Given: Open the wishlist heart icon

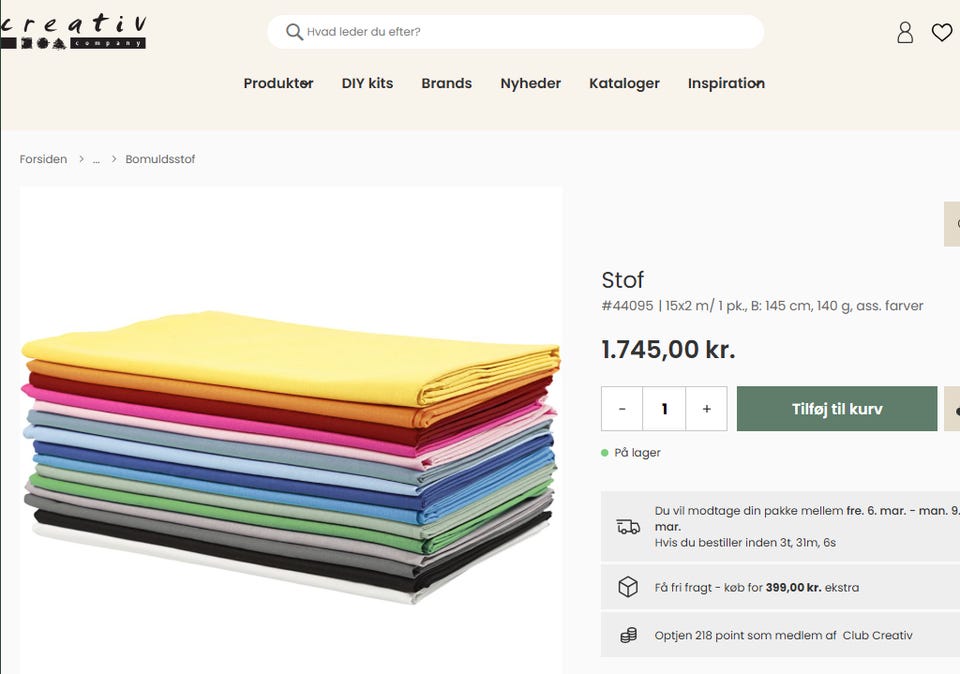Looking at the screenshot, I should pyautogui.click(x=942, y=33).
